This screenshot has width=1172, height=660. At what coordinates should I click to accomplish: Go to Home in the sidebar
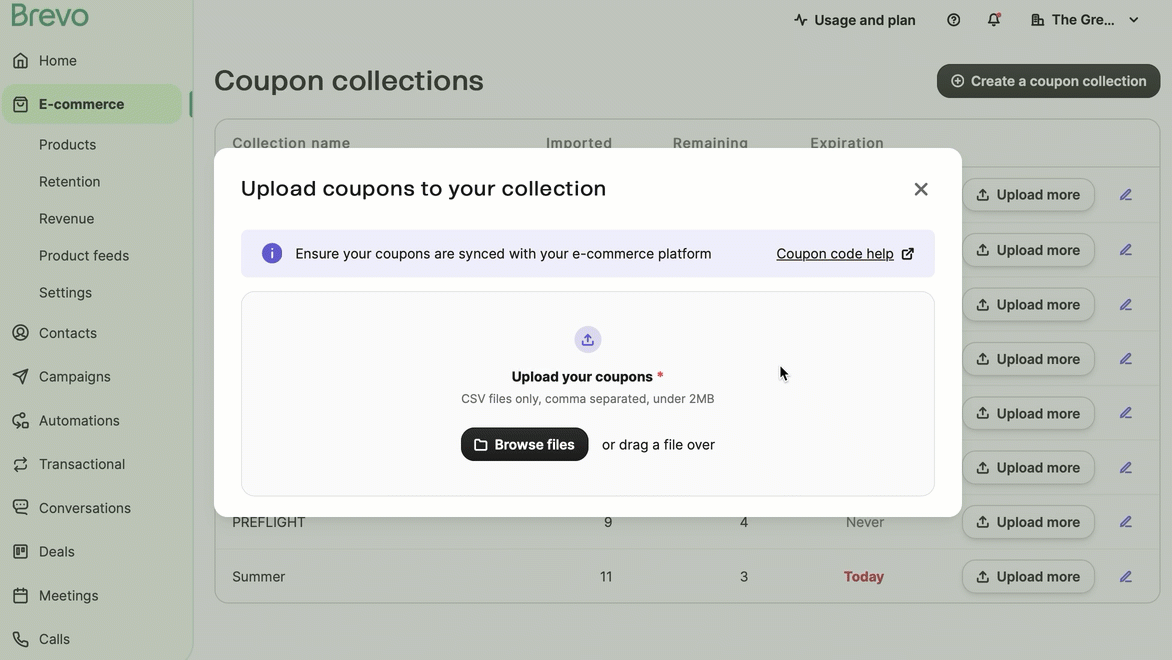pyautogui.click(x=58, y=61)
